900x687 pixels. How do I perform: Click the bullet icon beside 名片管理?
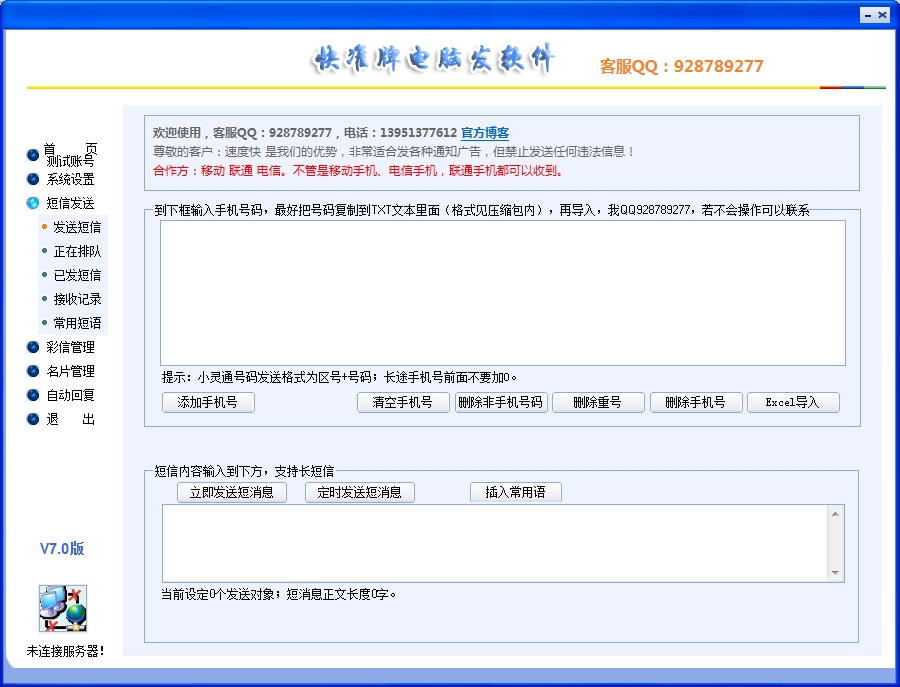pos(31,371)
